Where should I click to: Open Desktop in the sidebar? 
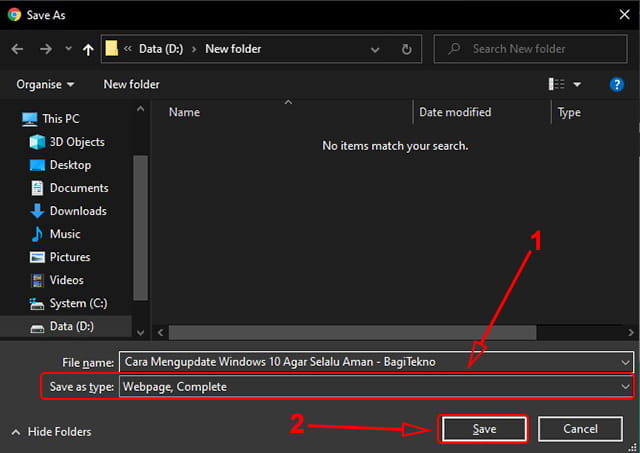(70, 165)
